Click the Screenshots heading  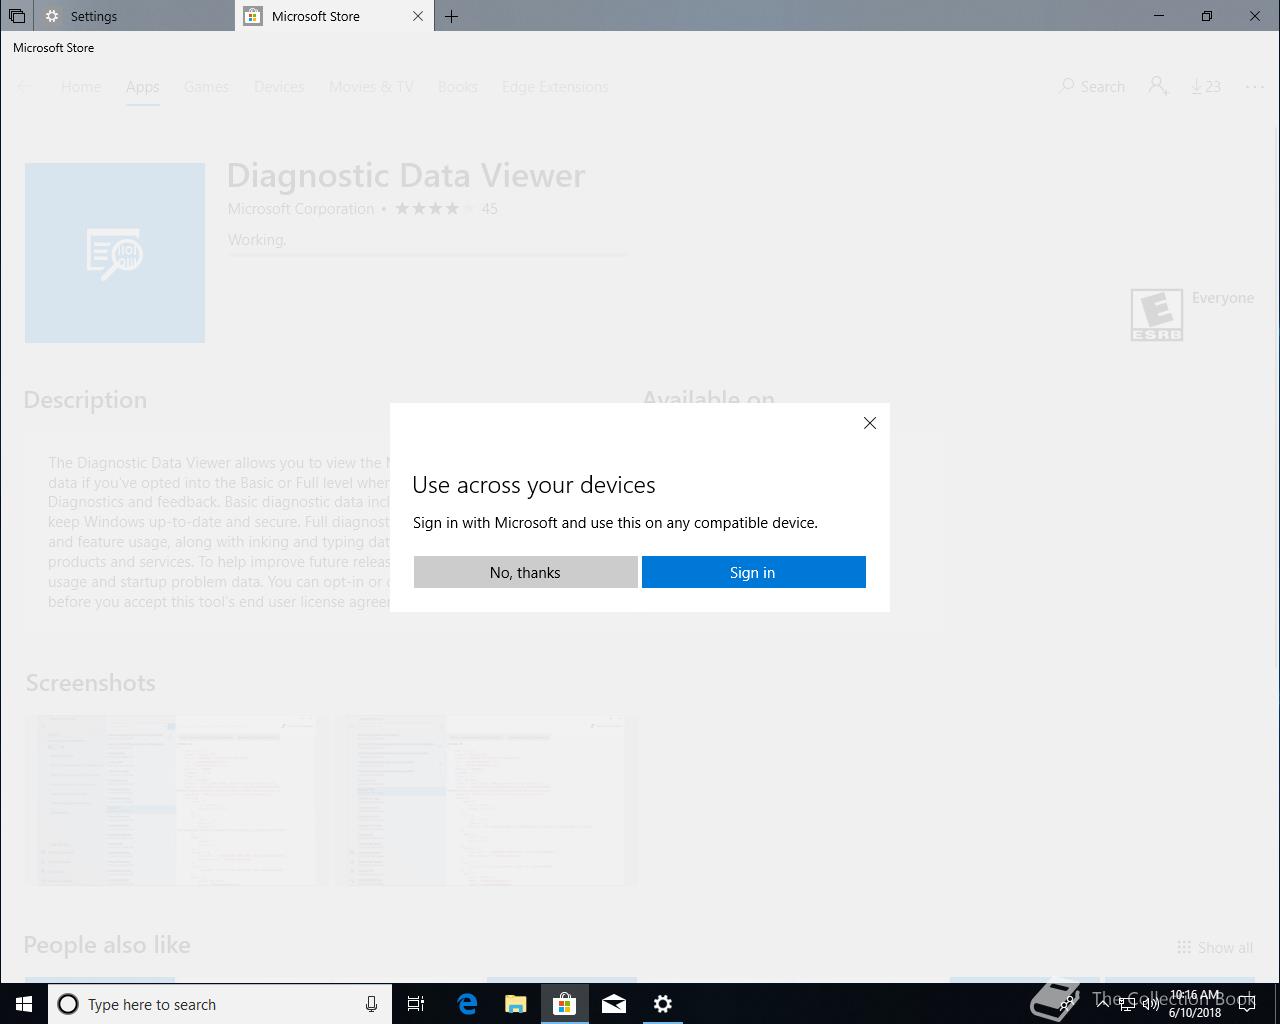pos(90,683)
